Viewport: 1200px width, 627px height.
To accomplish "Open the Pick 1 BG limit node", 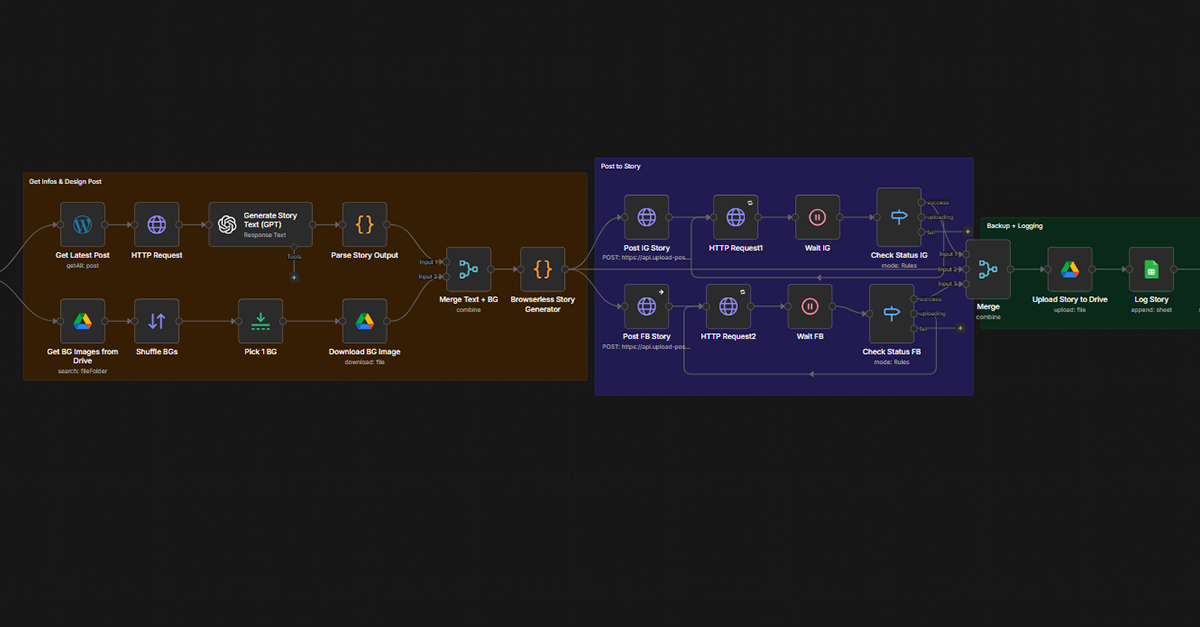I will click(x=260, y=321).
